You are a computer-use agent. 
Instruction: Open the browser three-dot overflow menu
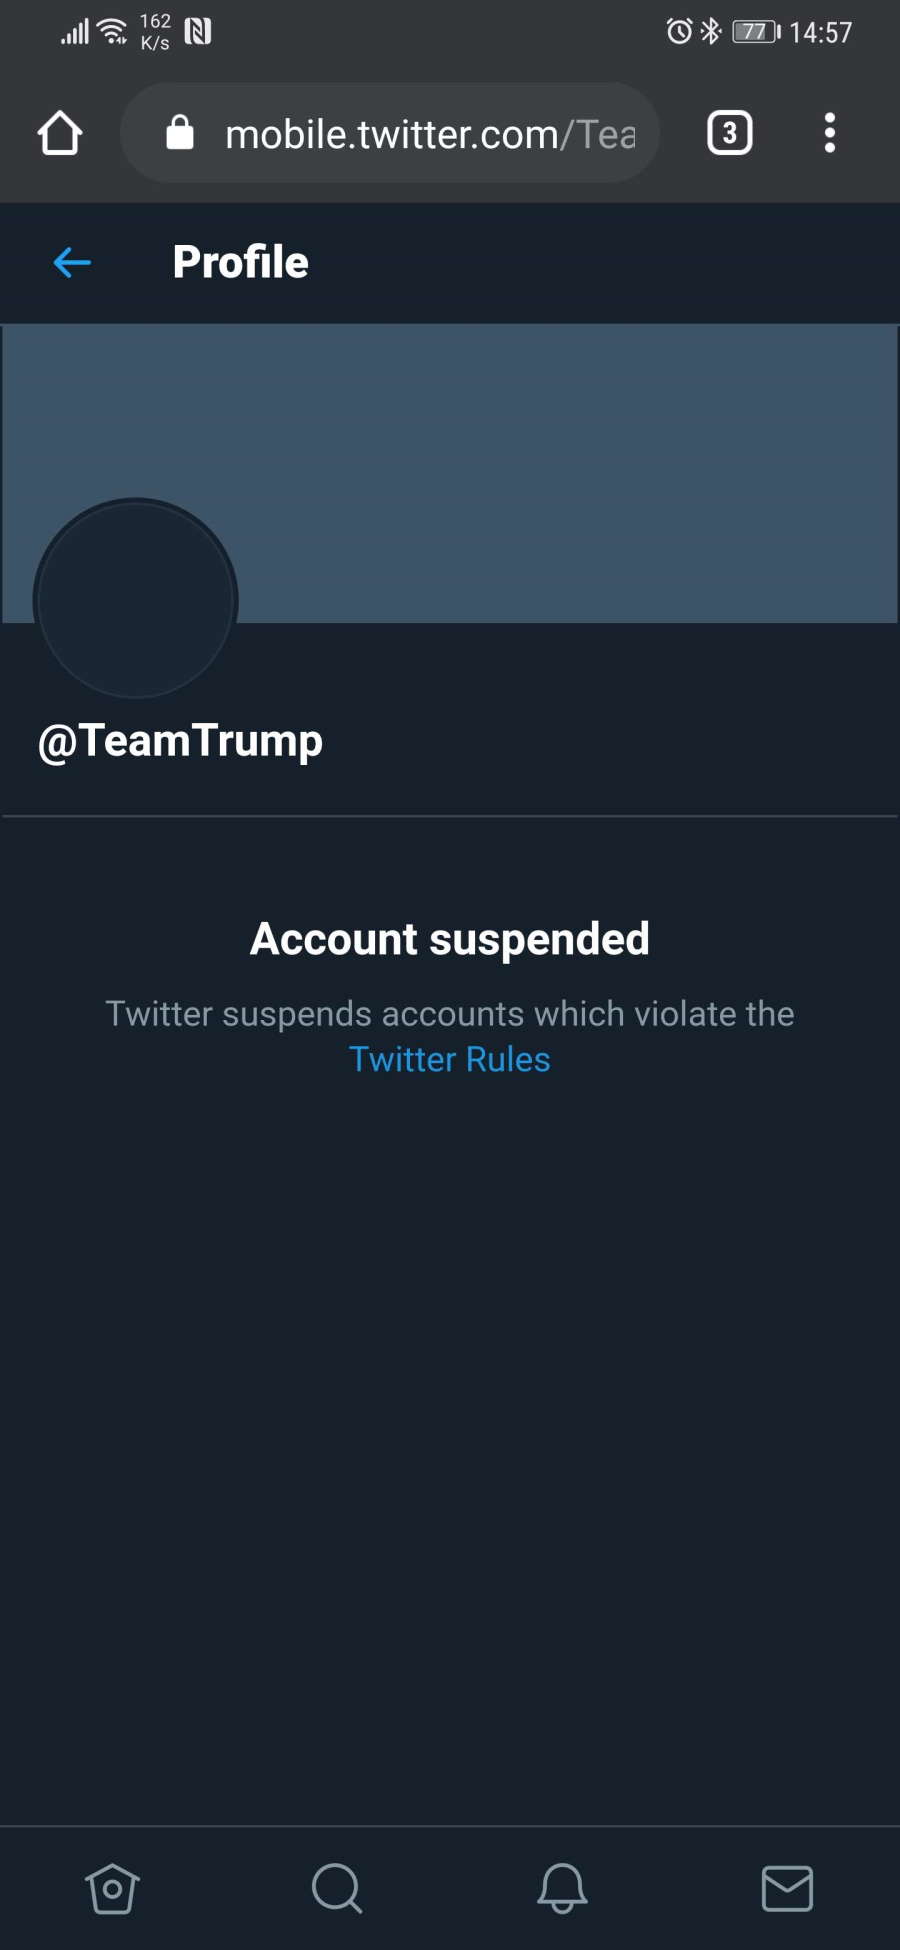(x=829, y=133)
